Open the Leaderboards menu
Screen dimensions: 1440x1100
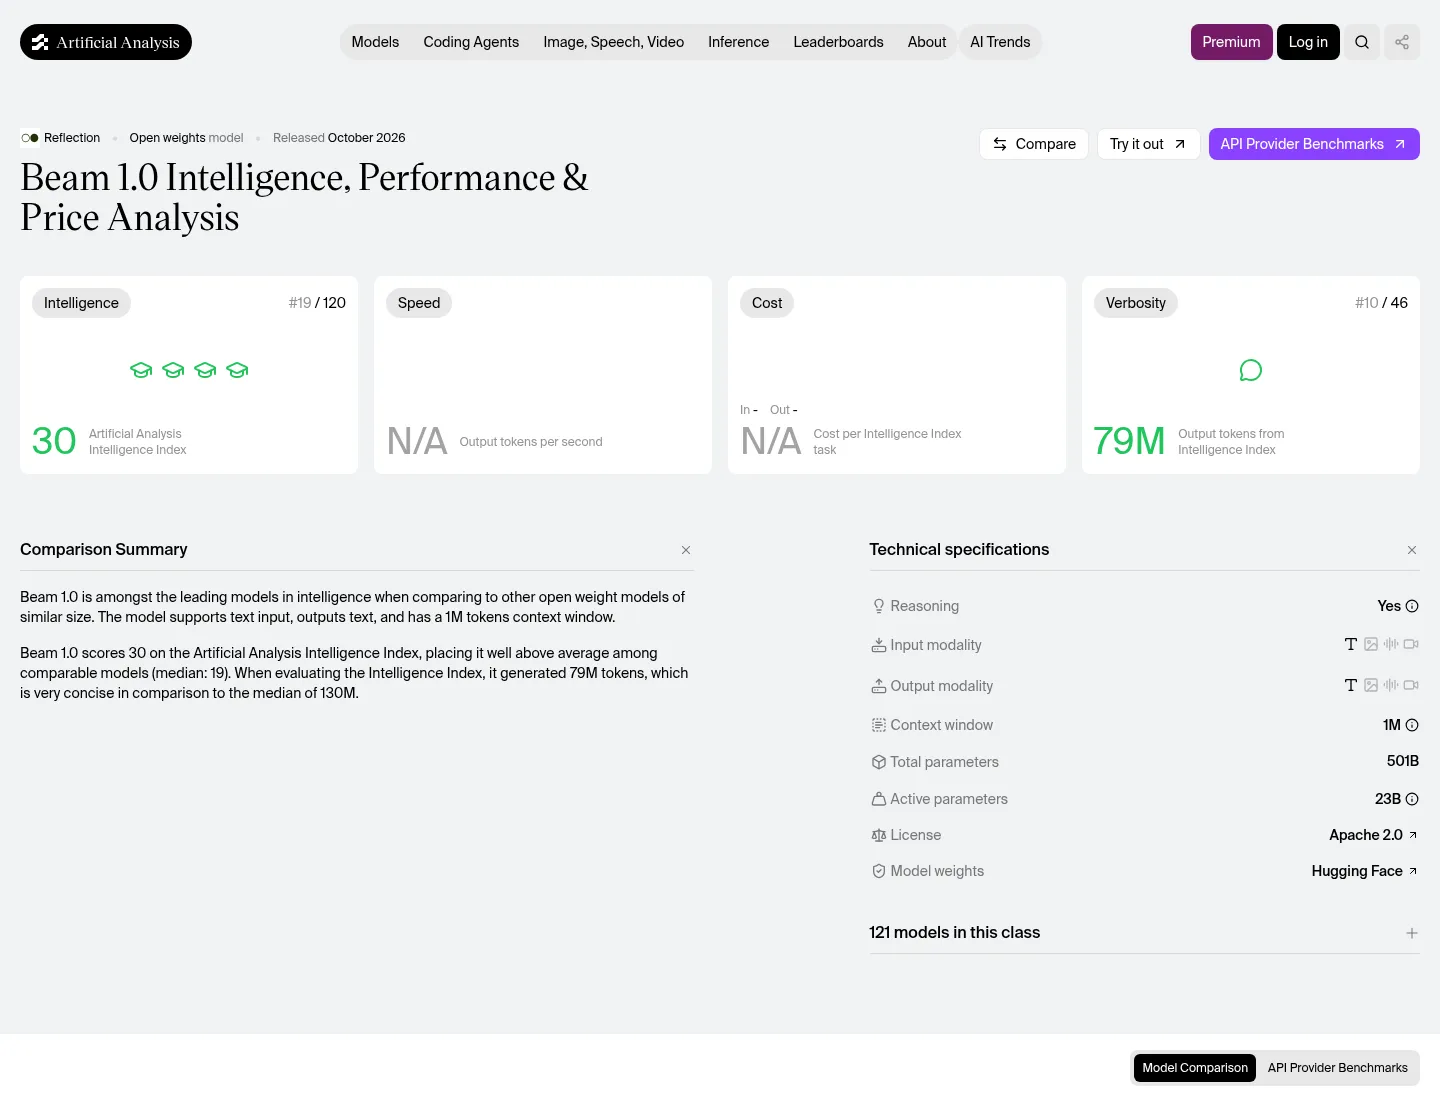(x=838, y=42)
